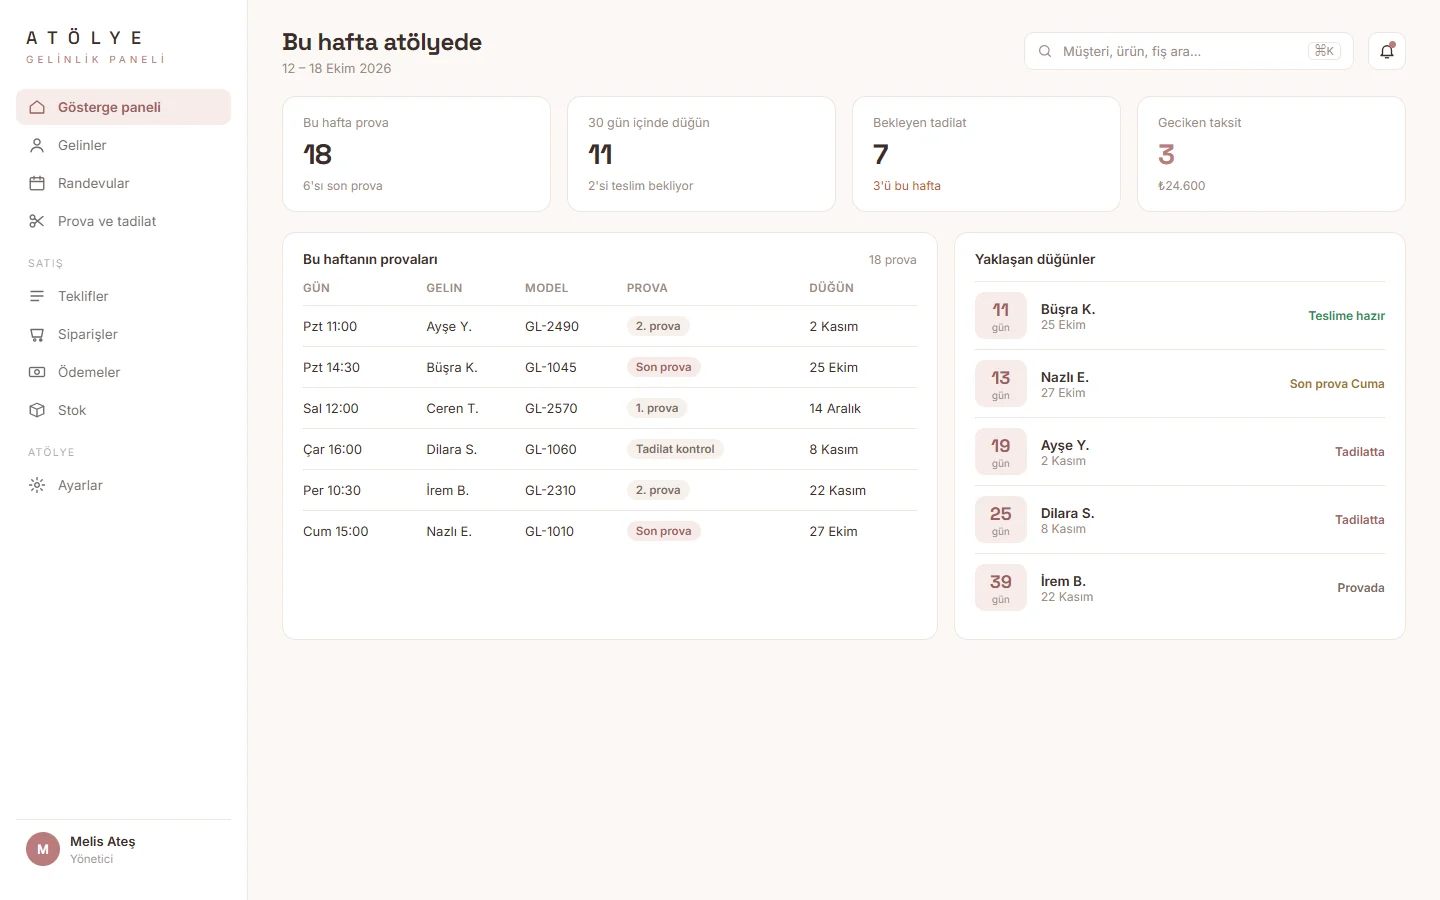1440x900 pixels.
Task: Click the 1. prova badge for Ceren T.
Action: pyautogui.click(x=657, y=408)
